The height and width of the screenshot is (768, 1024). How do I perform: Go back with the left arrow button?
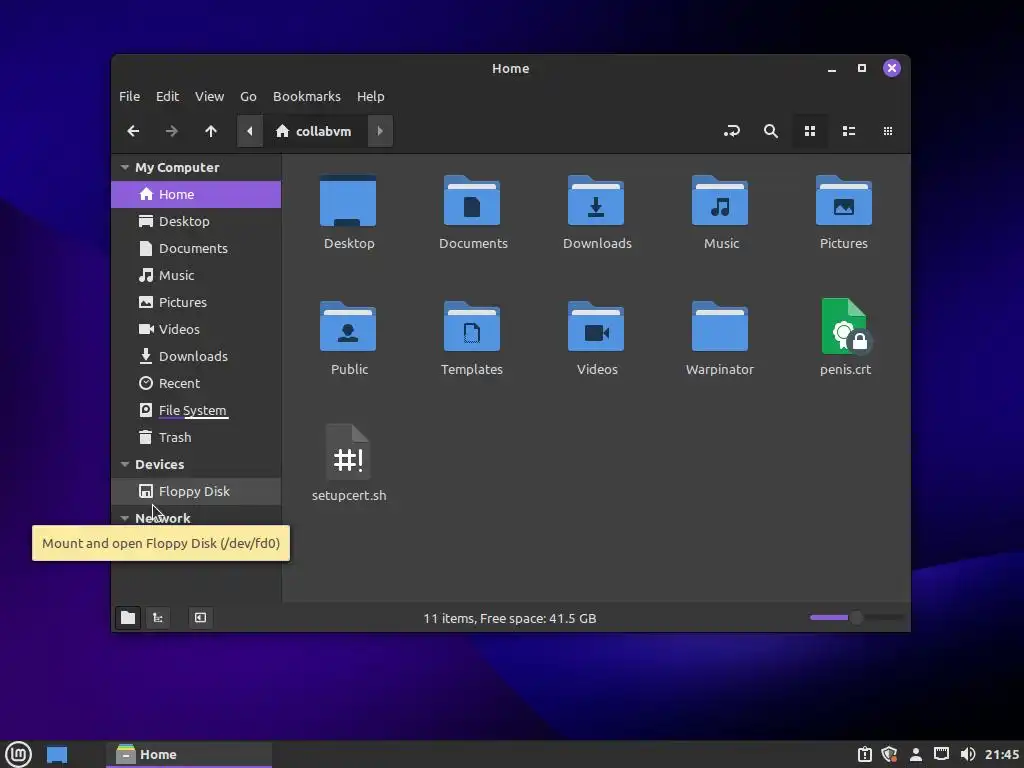pyautogui.click(x=133, y=131)
